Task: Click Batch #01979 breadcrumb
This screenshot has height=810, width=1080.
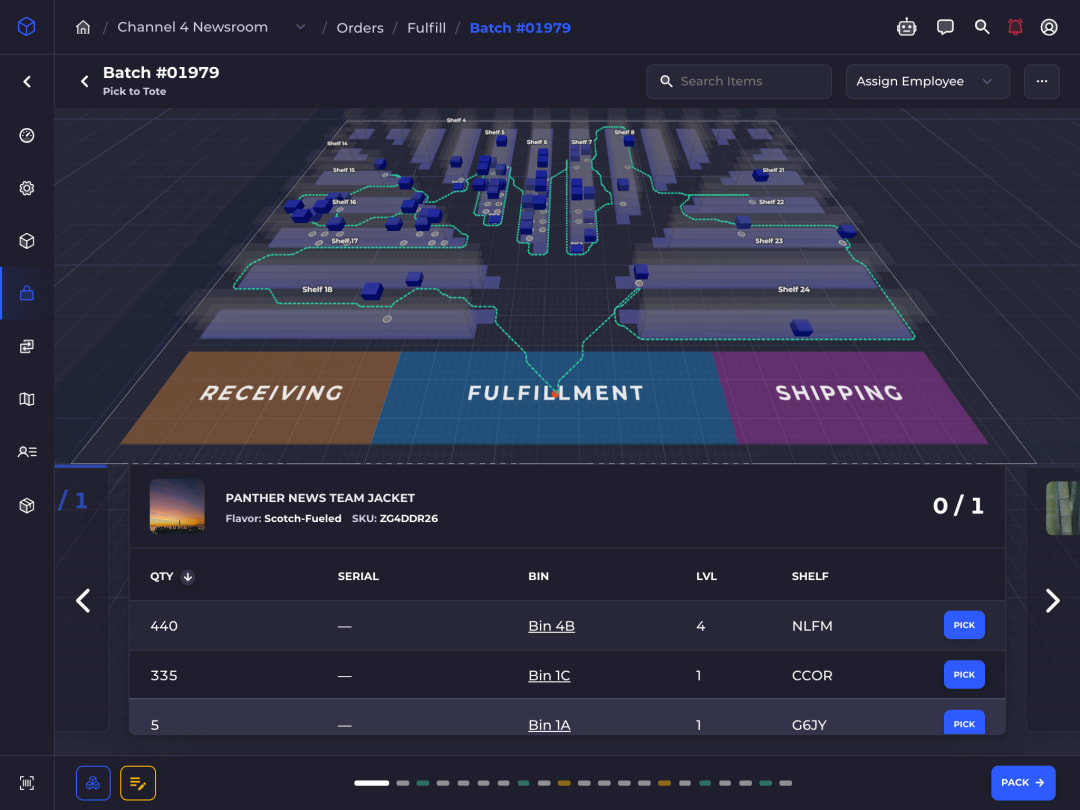Action: tap(520, 28)
